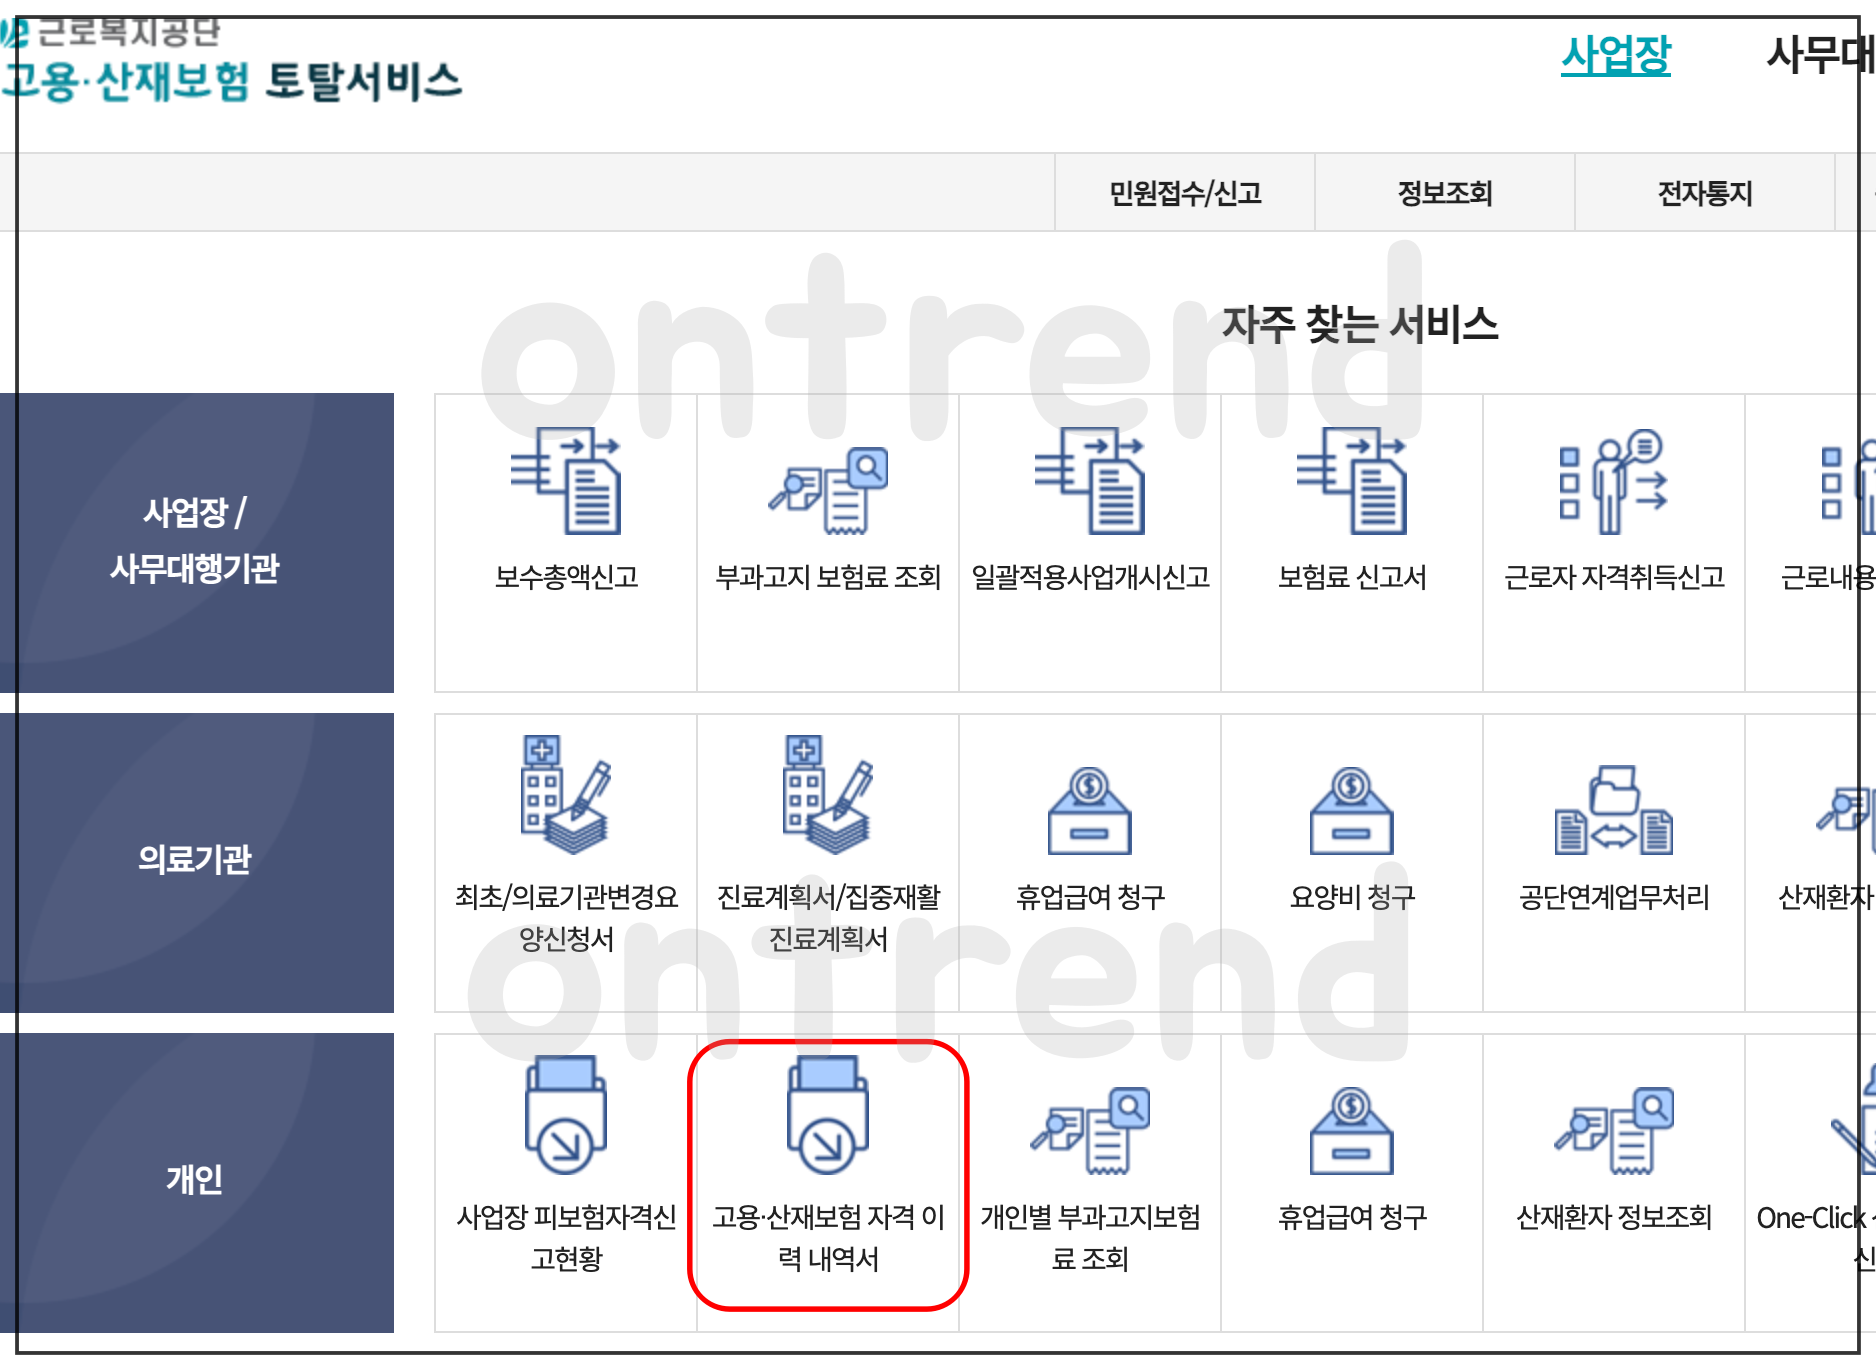Click the 보험료 신고서 label
The image size is (1876, 1370).
coord(1352,577)
